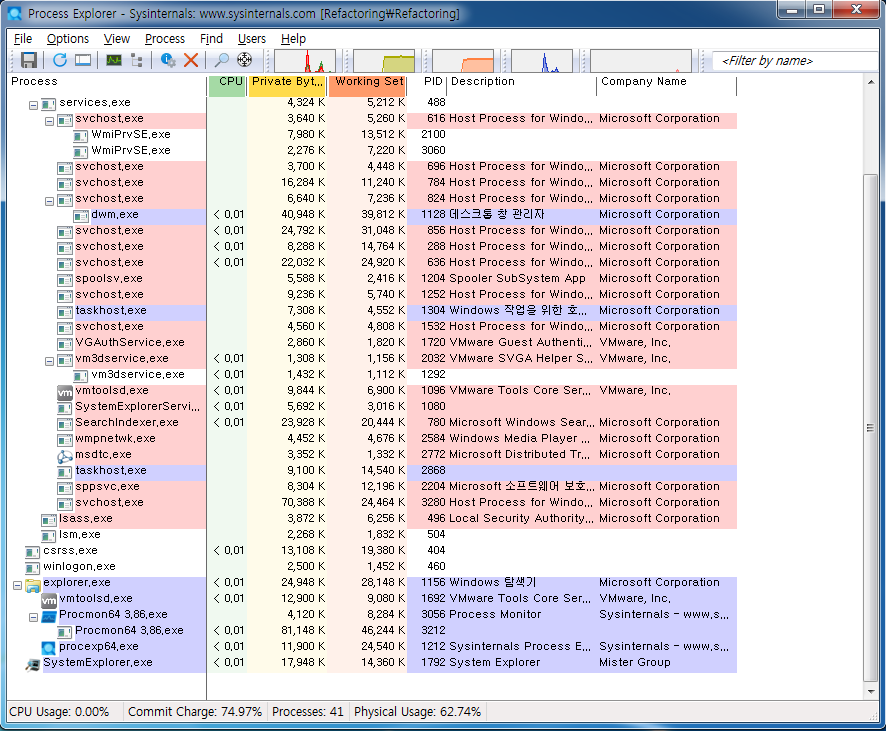
Task: Click the Refresh Now toolbar icon
Action: tap(59, 60)
